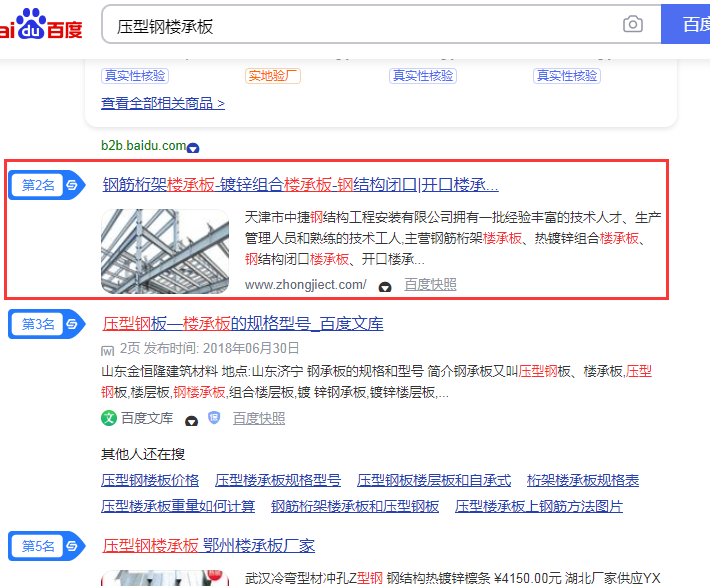The height and width of the screenshot is (586, 710).
Task: Expand dropdown next to 百度文库
Action: (x=192, y=421)
